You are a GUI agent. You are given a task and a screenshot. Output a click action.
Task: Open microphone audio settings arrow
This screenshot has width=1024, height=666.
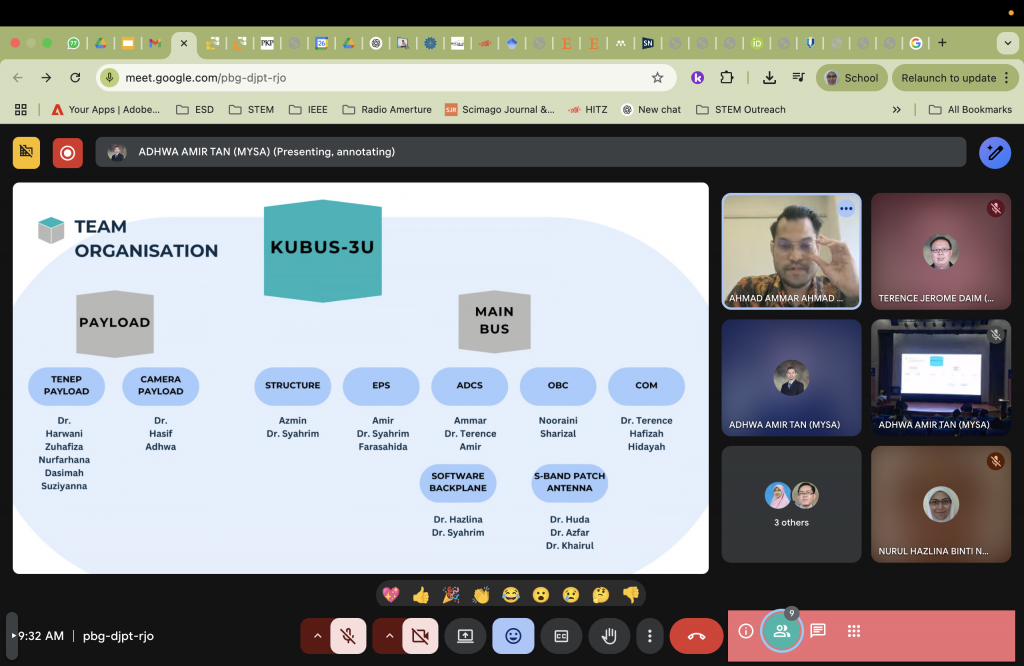(317, 635)
